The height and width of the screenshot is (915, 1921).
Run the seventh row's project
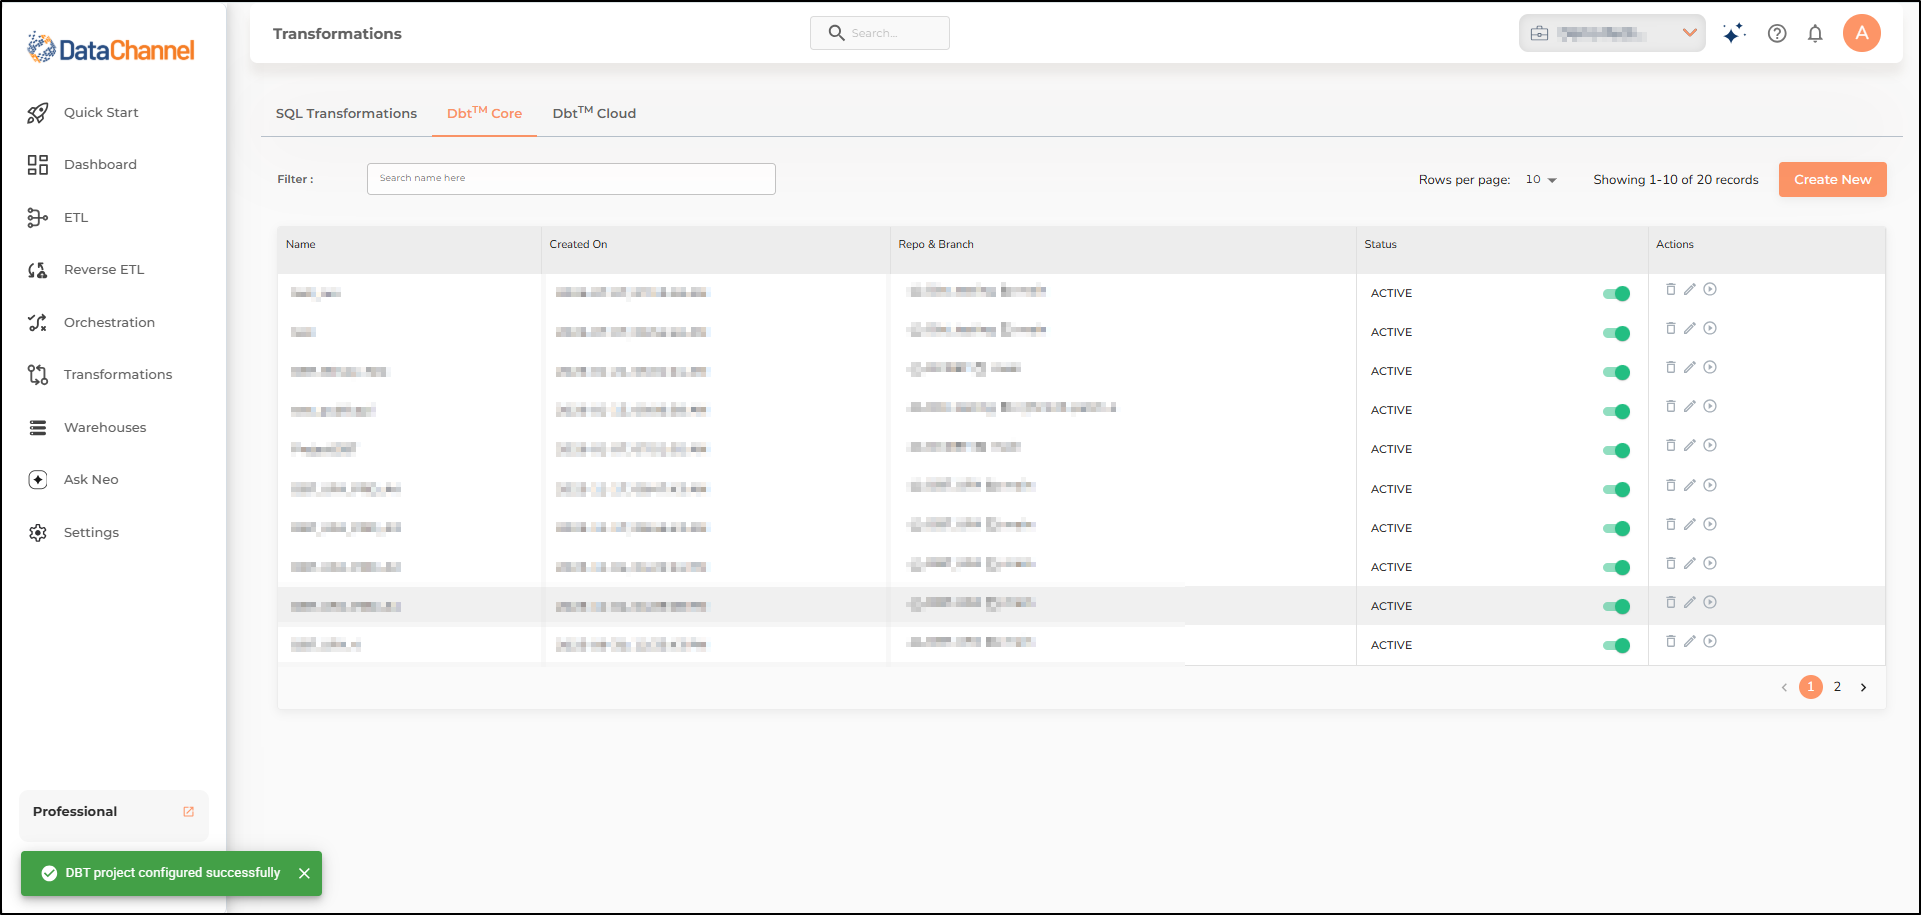click(1710, 524)
